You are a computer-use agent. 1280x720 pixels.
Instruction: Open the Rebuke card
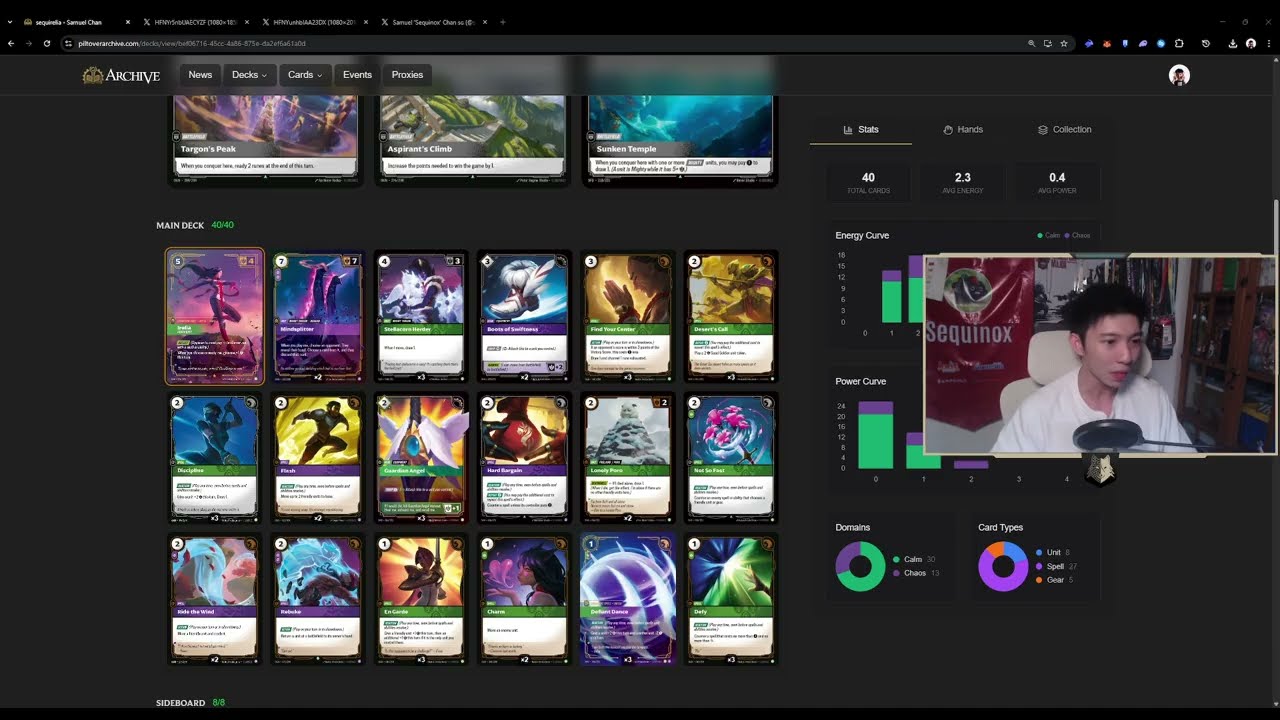pos(318,600)
